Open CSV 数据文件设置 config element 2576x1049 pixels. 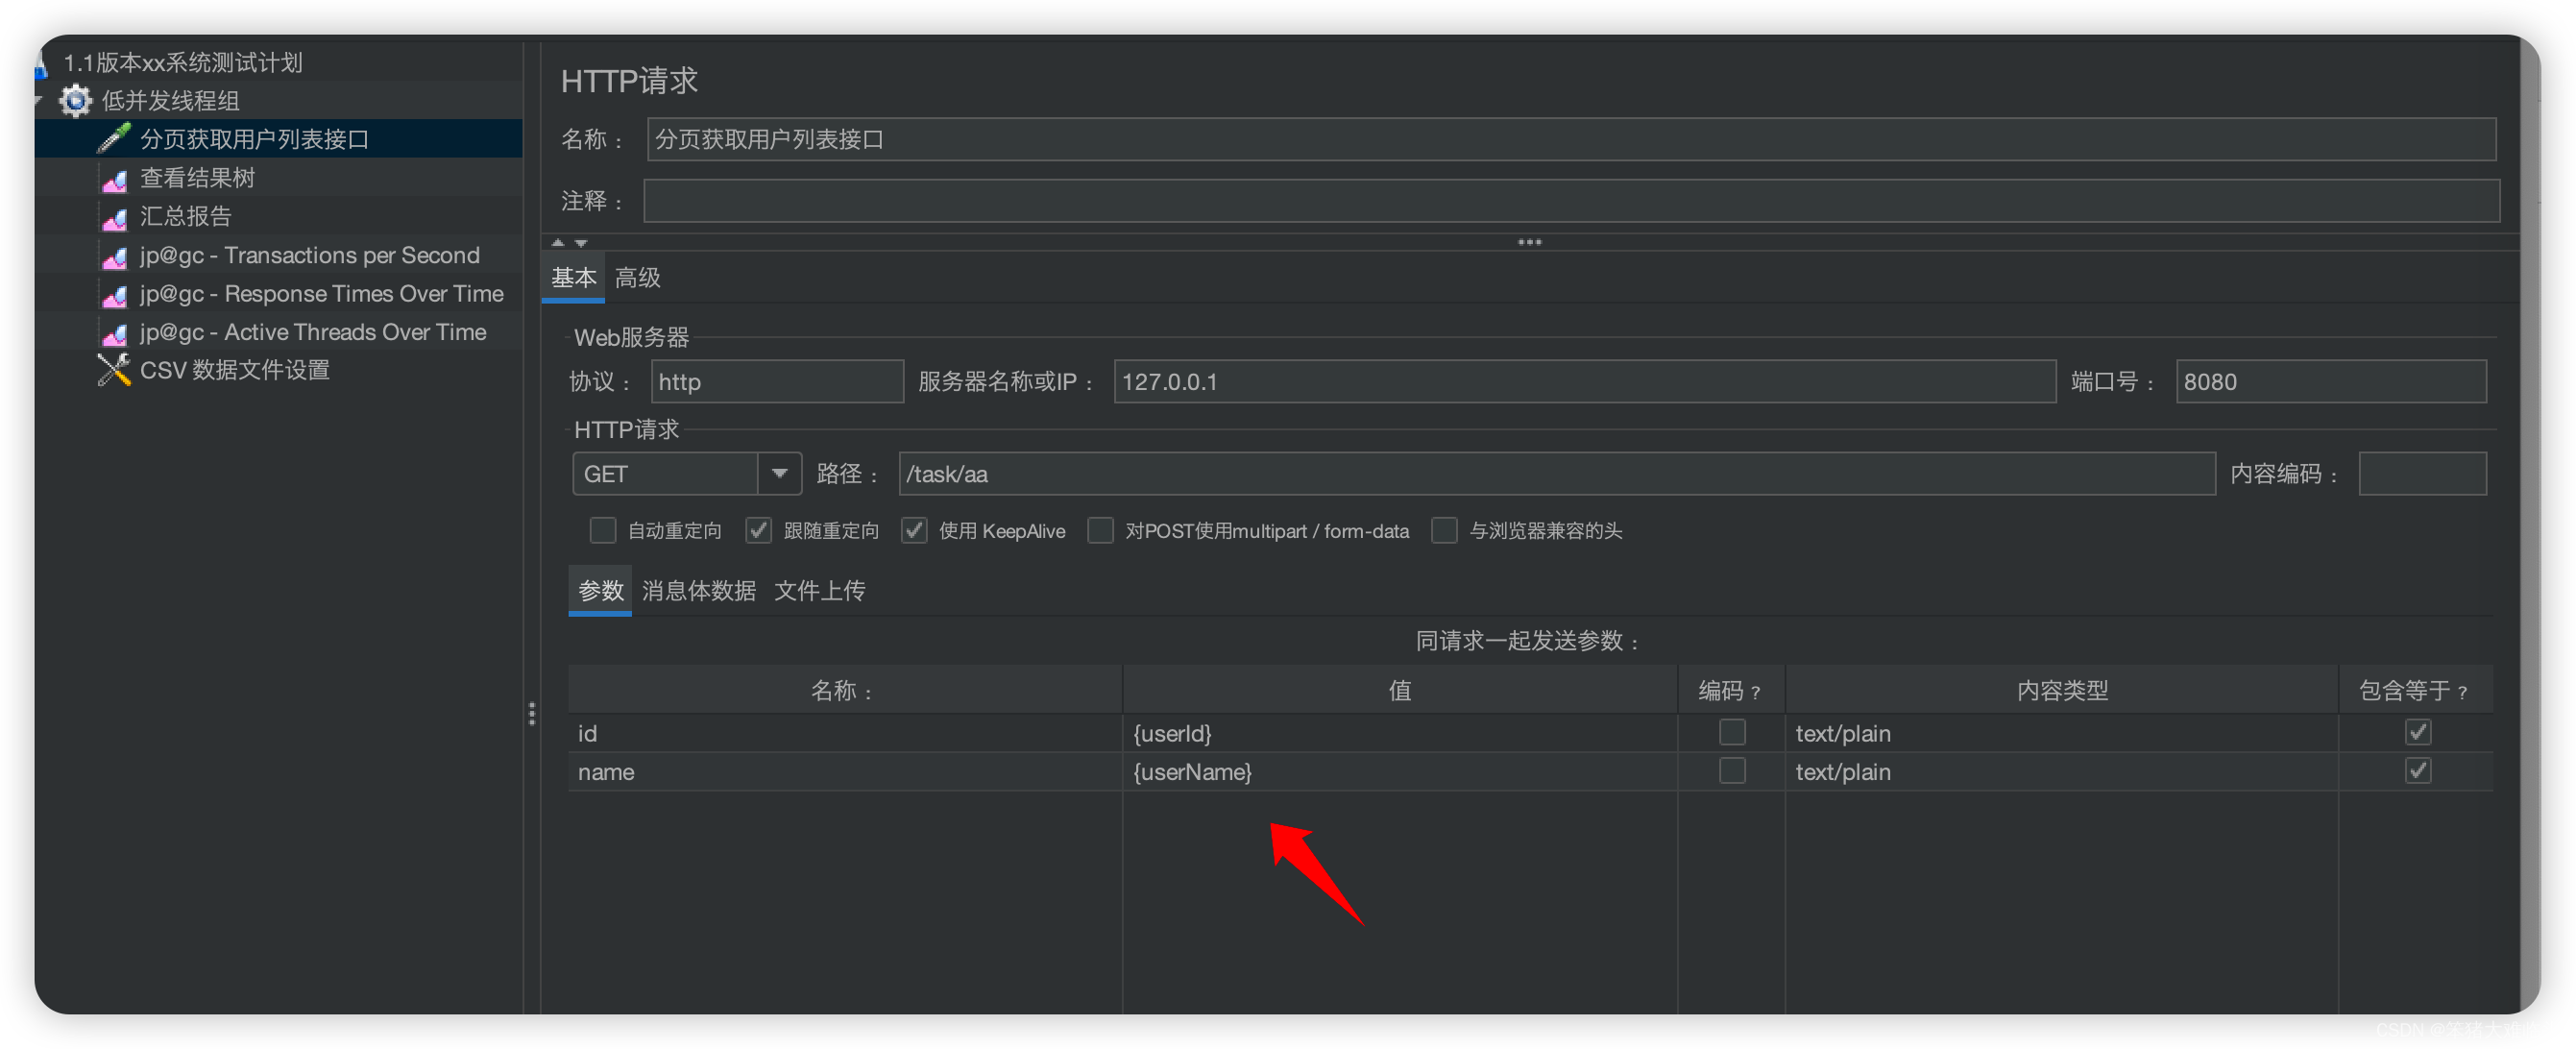click(x=235, y=370)
